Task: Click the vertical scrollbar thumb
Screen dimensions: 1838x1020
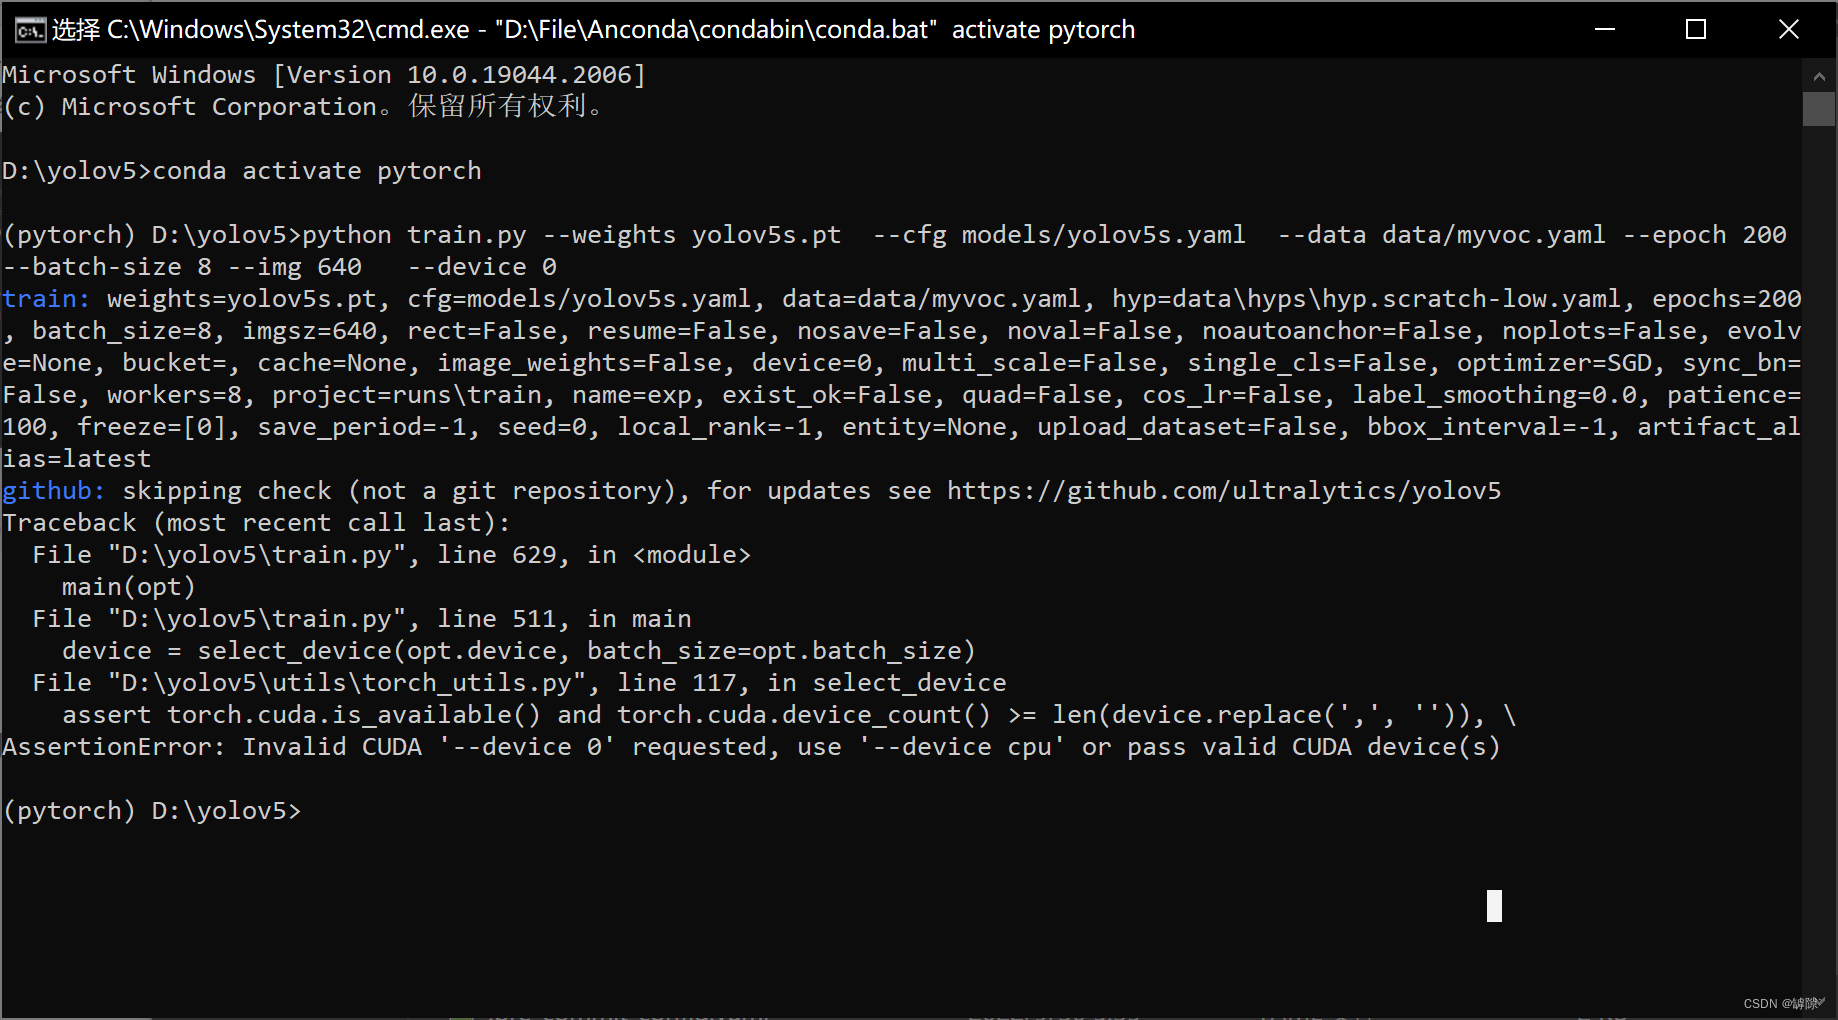Action: 1819,109
